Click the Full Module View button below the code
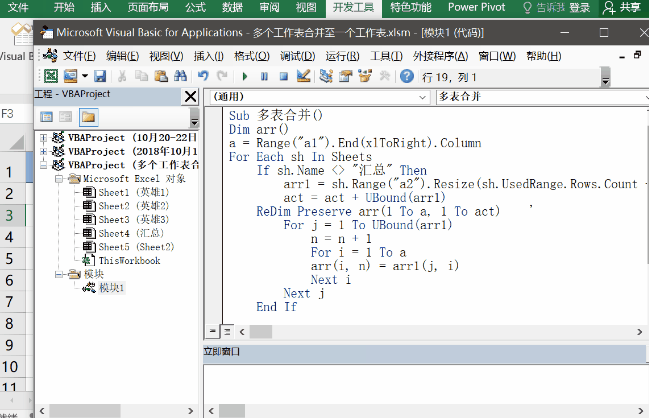This screenshot has height=418, width=649. point(227,332)
